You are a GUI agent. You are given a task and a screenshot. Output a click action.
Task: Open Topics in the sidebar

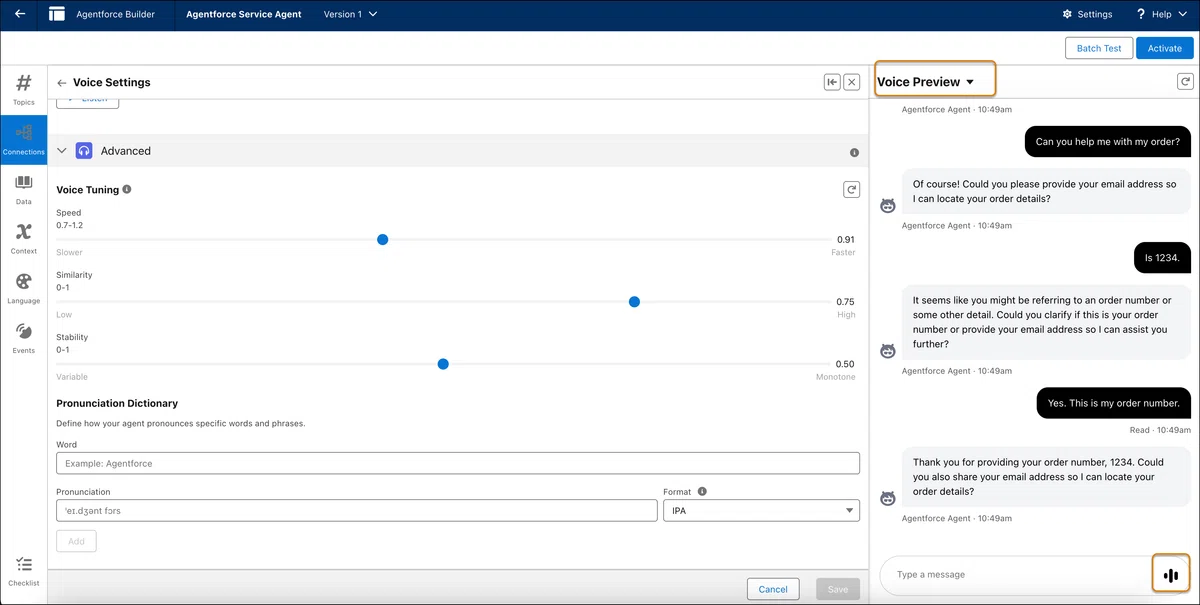[23, 89]
